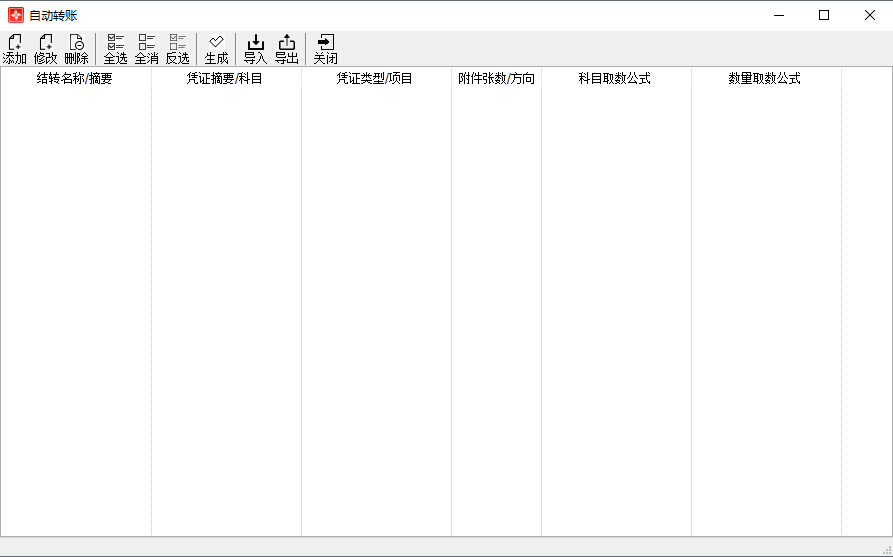The width and height of the screenshot is (893, 557).
Task: Click the 附件张数/方向 column header
Action: coord(496,78)
